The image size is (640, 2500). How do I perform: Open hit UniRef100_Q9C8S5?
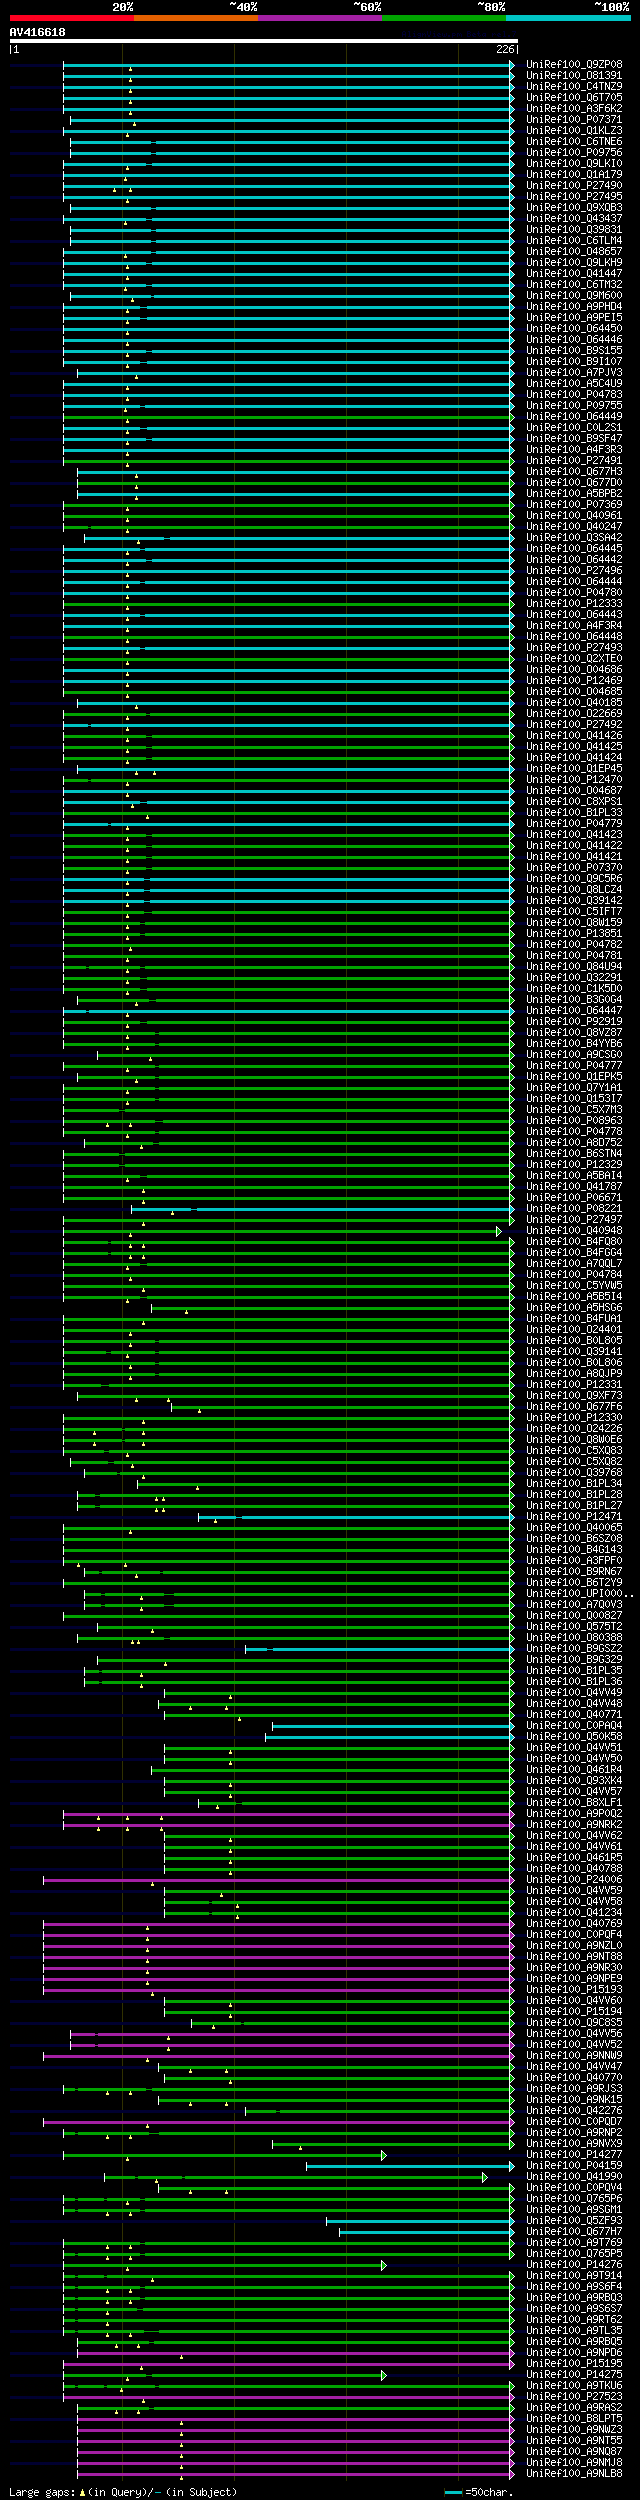point(574,2022)
